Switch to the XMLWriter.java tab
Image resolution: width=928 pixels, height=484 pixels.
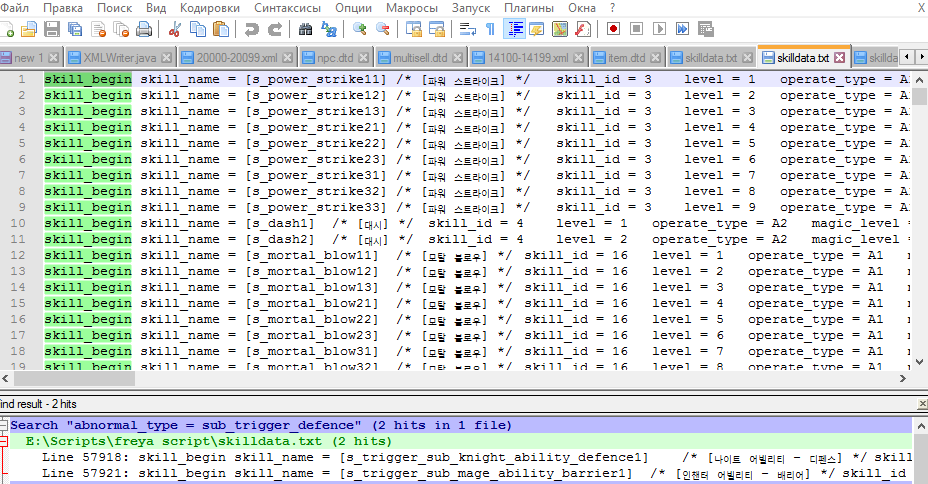tap(119, 58)
